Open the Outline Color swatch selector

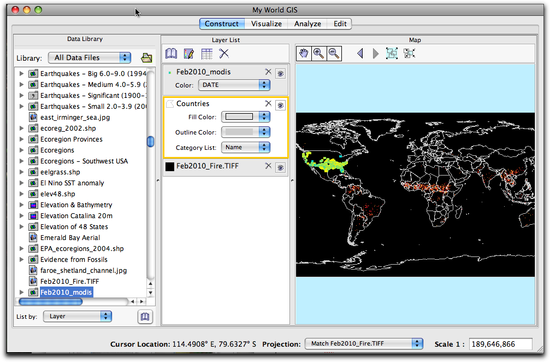click(x=246, y=132)
